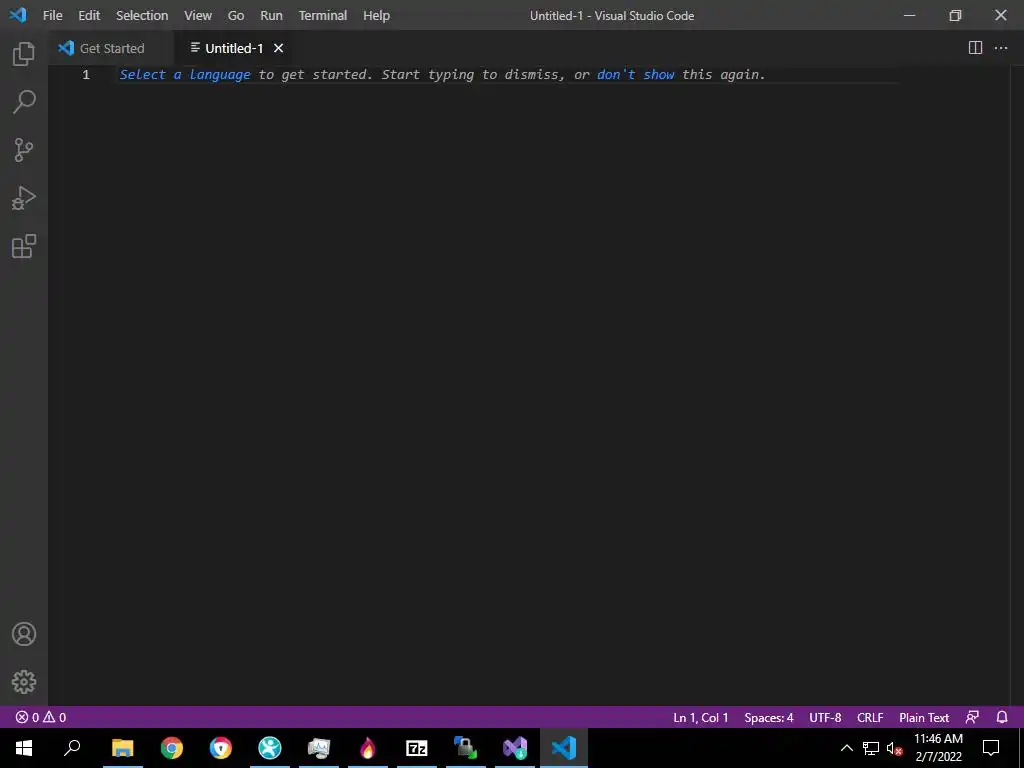
Task: Click the VS Code logo in title bar
Action: (18, 14)
